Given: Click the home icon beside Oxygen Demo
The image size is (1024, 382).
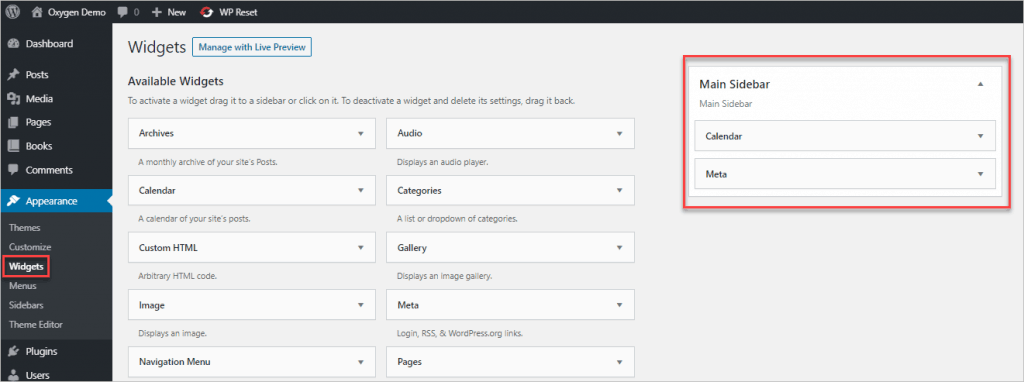Looking at the screenshot, I should [x=37, y=12].
